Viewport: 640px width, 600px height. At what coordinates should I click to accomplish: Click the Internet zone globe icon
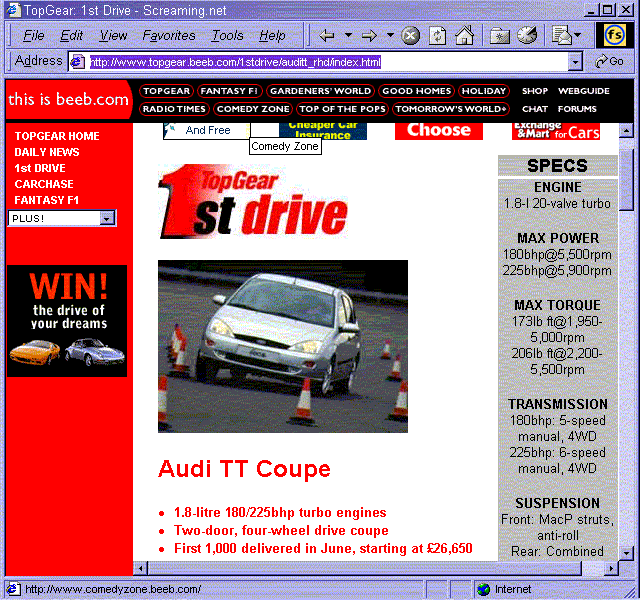483,589
